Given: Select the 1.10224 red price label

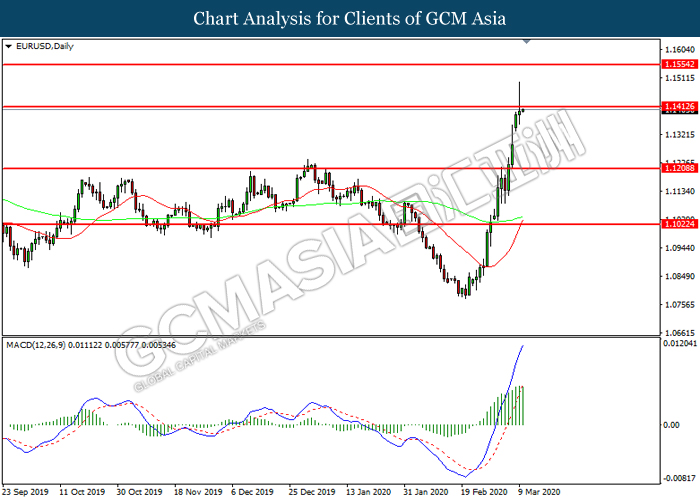Looking at the screenshot, I should (x=678, y=225).
